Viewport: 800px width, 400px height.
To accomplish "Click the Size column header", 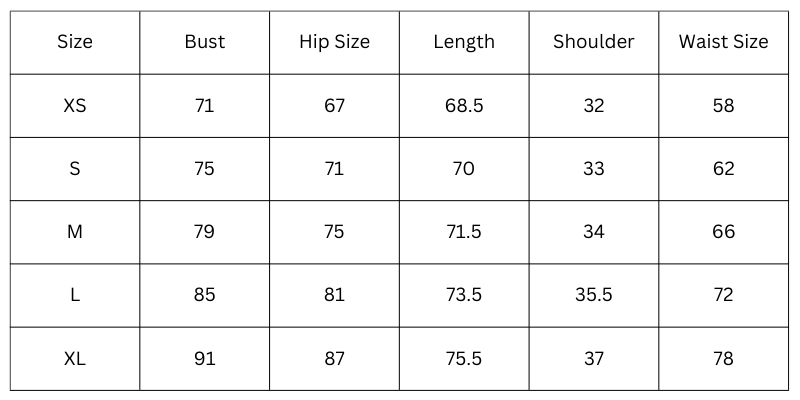I will pyautogui.click(x=75, y=42).
